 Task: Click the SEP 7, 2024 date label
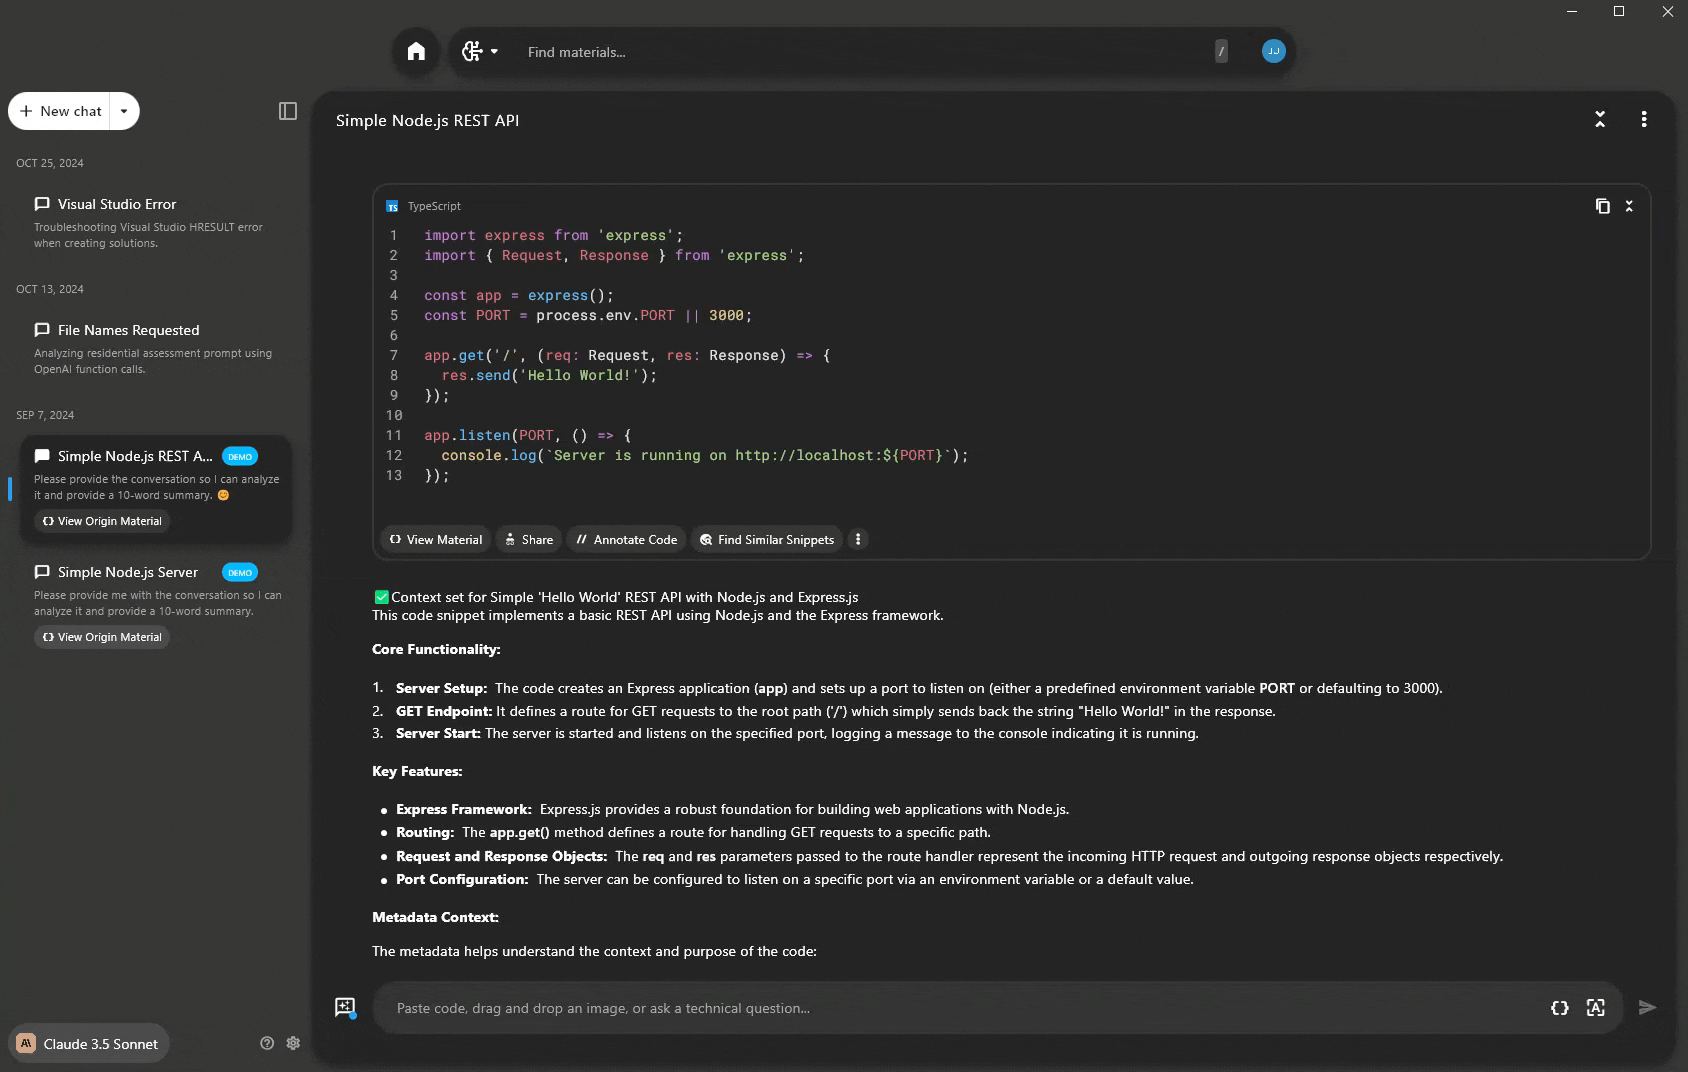pos(45,415)
